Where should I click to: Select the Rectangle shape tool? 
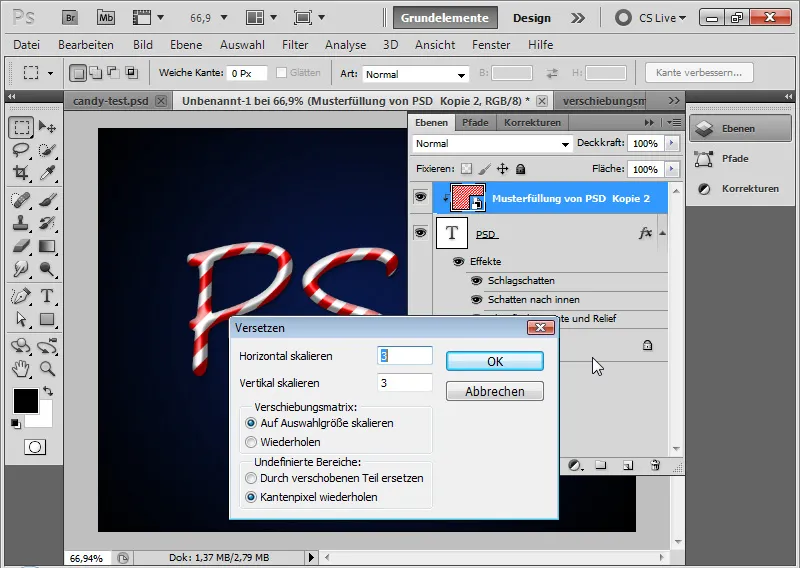(x=47, y=319)
